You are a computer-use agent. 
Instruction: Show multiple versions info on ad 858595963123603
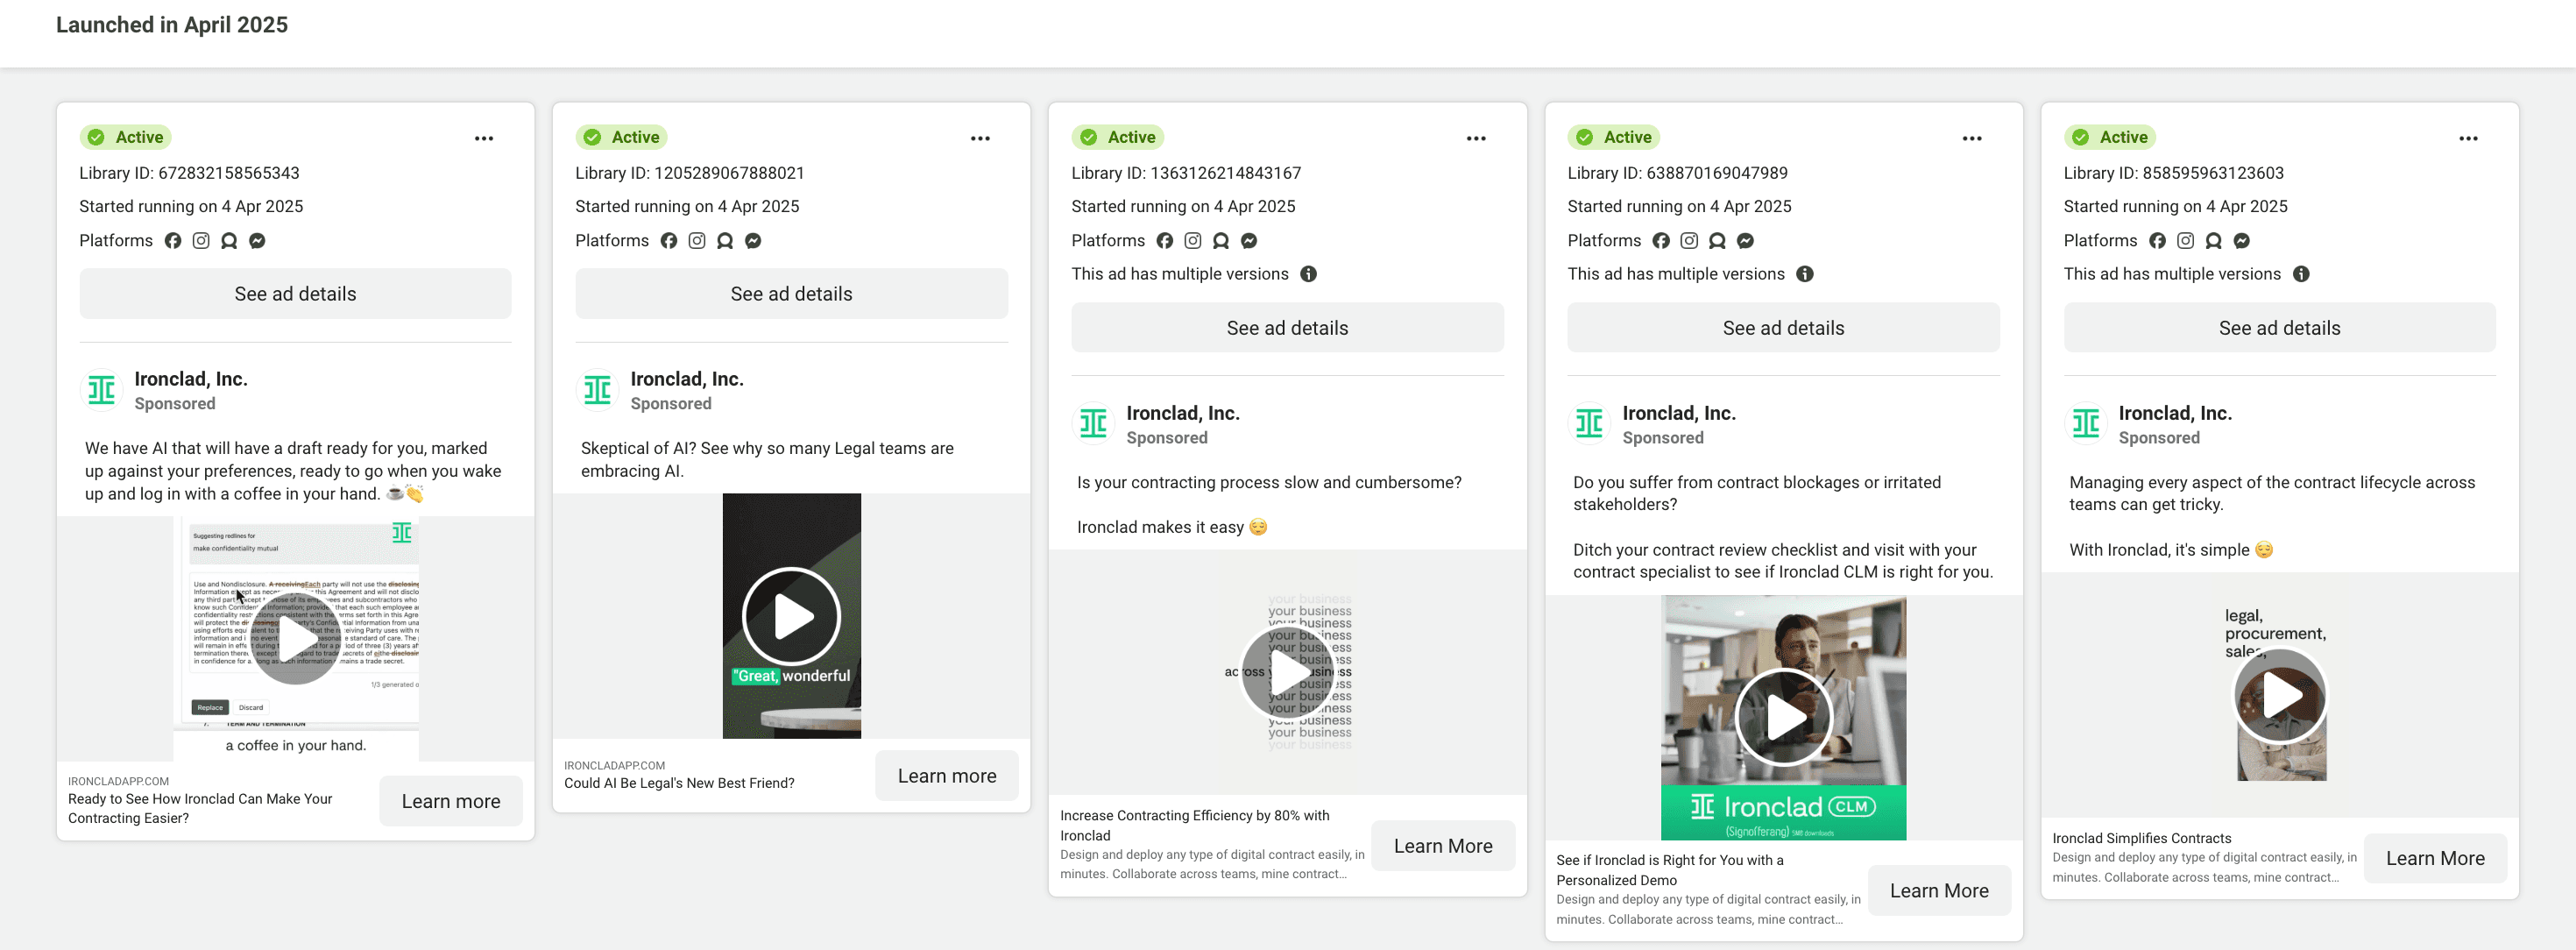pos(2301,274)
